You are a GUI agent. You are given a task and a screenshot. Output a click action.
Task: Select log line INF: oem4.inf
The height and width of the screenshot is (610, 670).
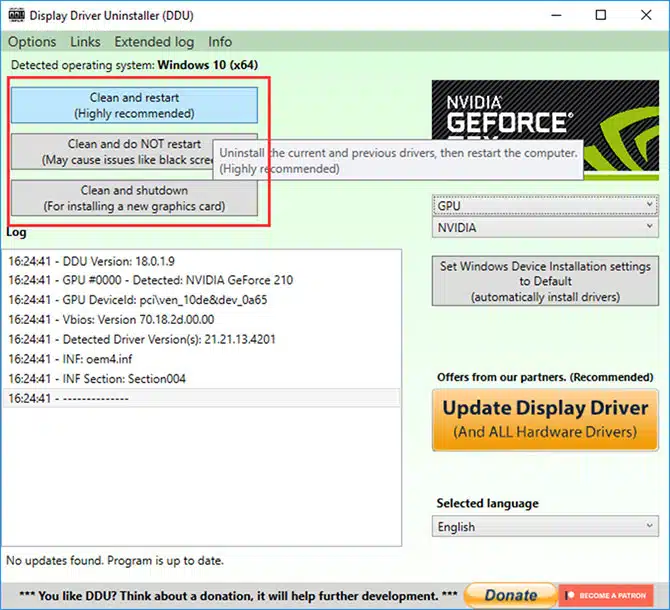click(x=202, y=359)
